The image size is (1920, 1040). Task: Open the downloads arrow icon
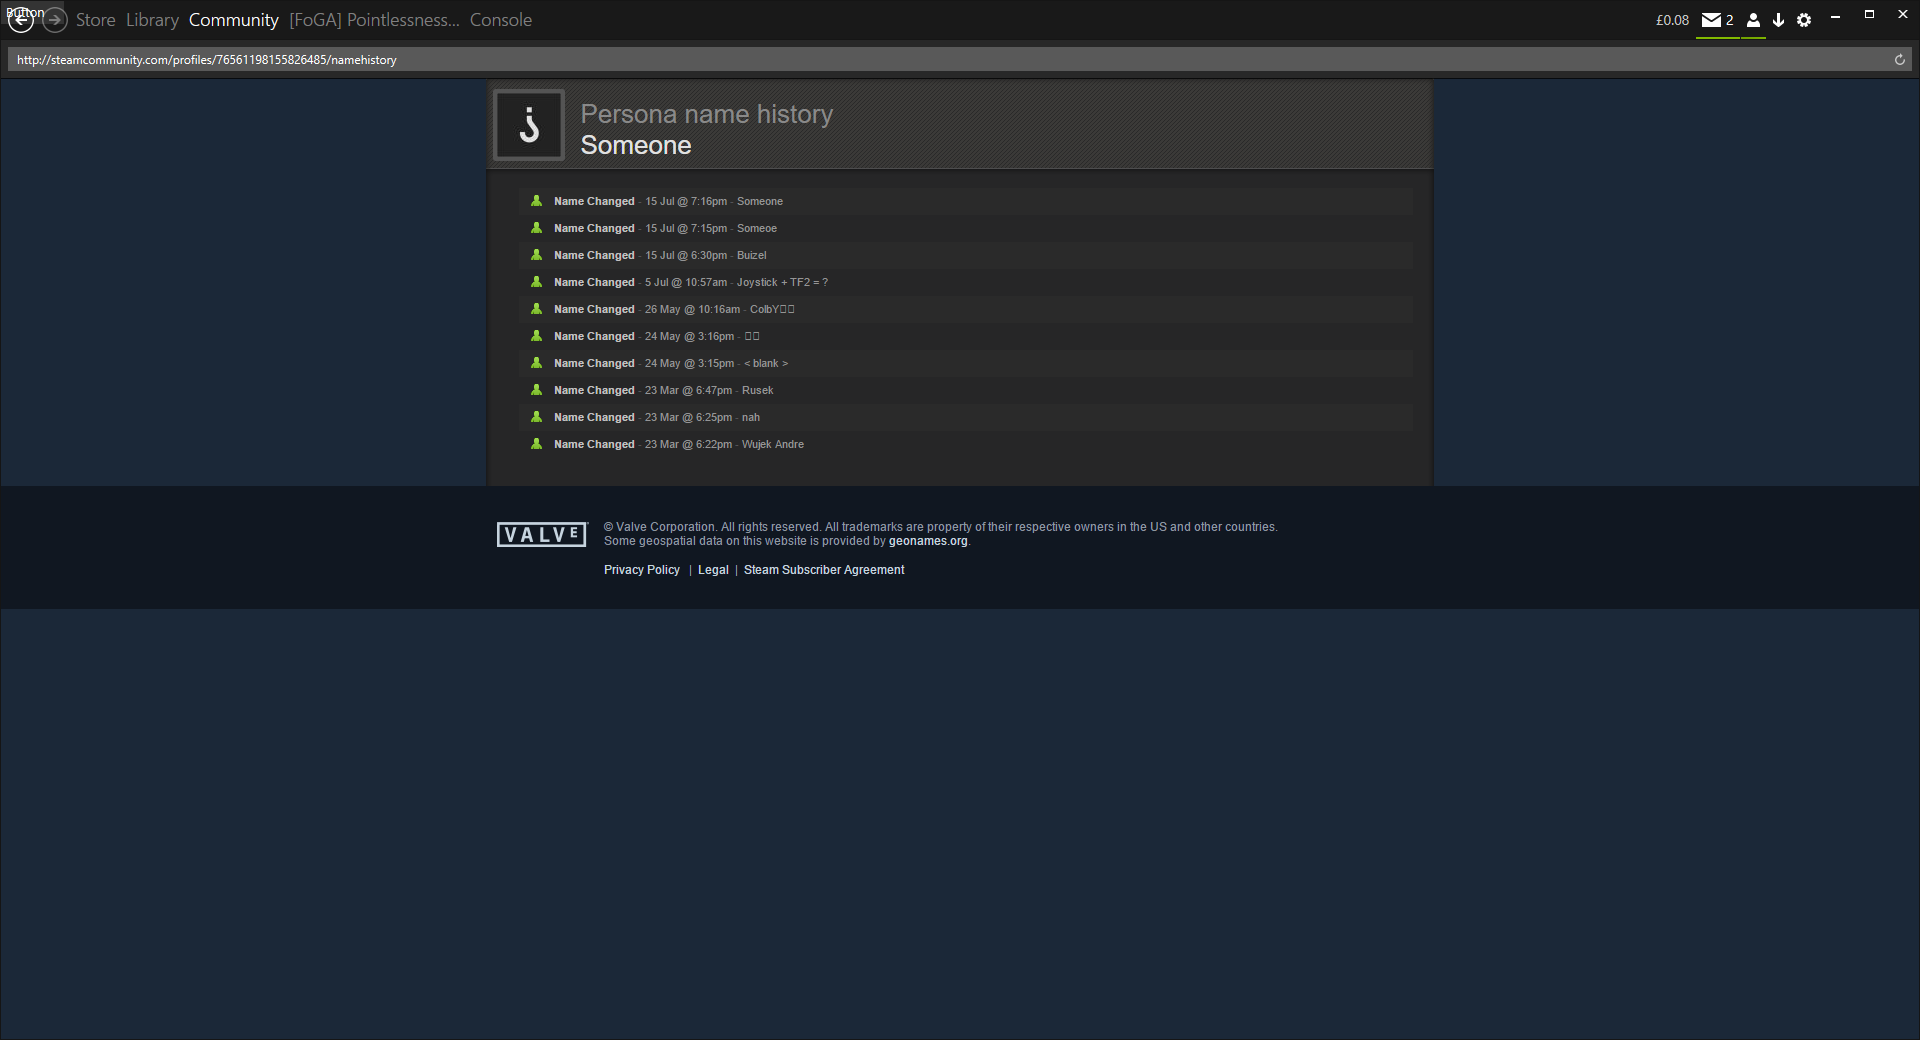(x=1778, y=20)
